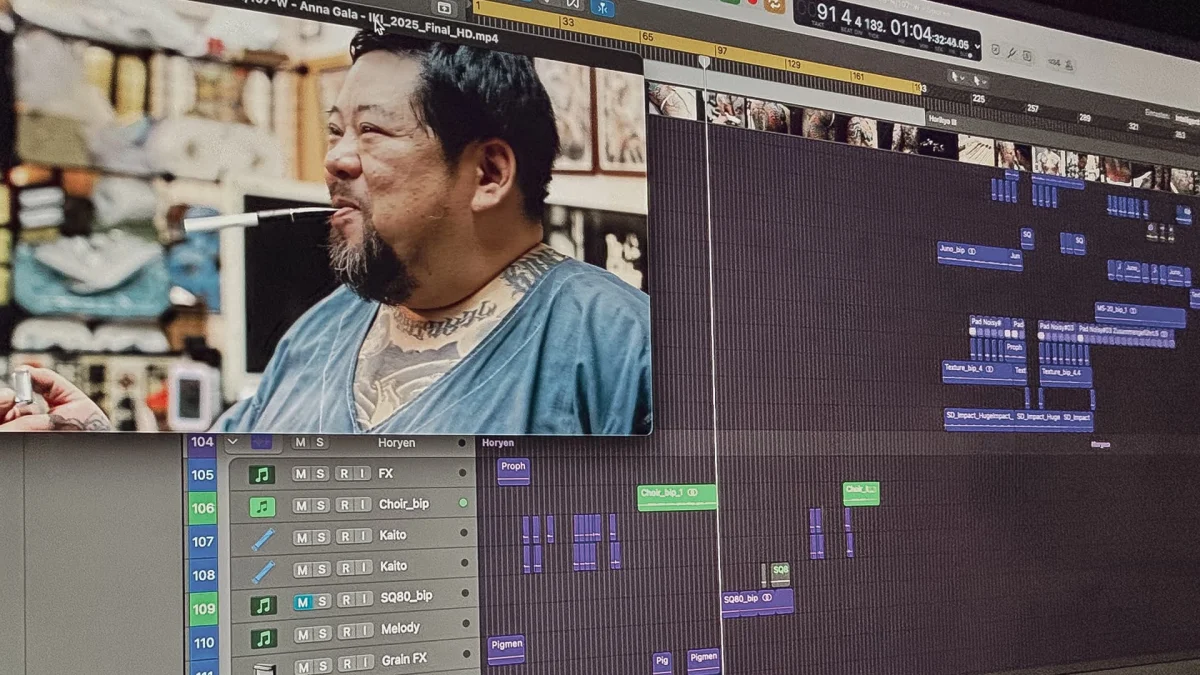The height and width of the screenshot is (675, 1200).
Task: Select the Juno_bip region
Action: 979,255
